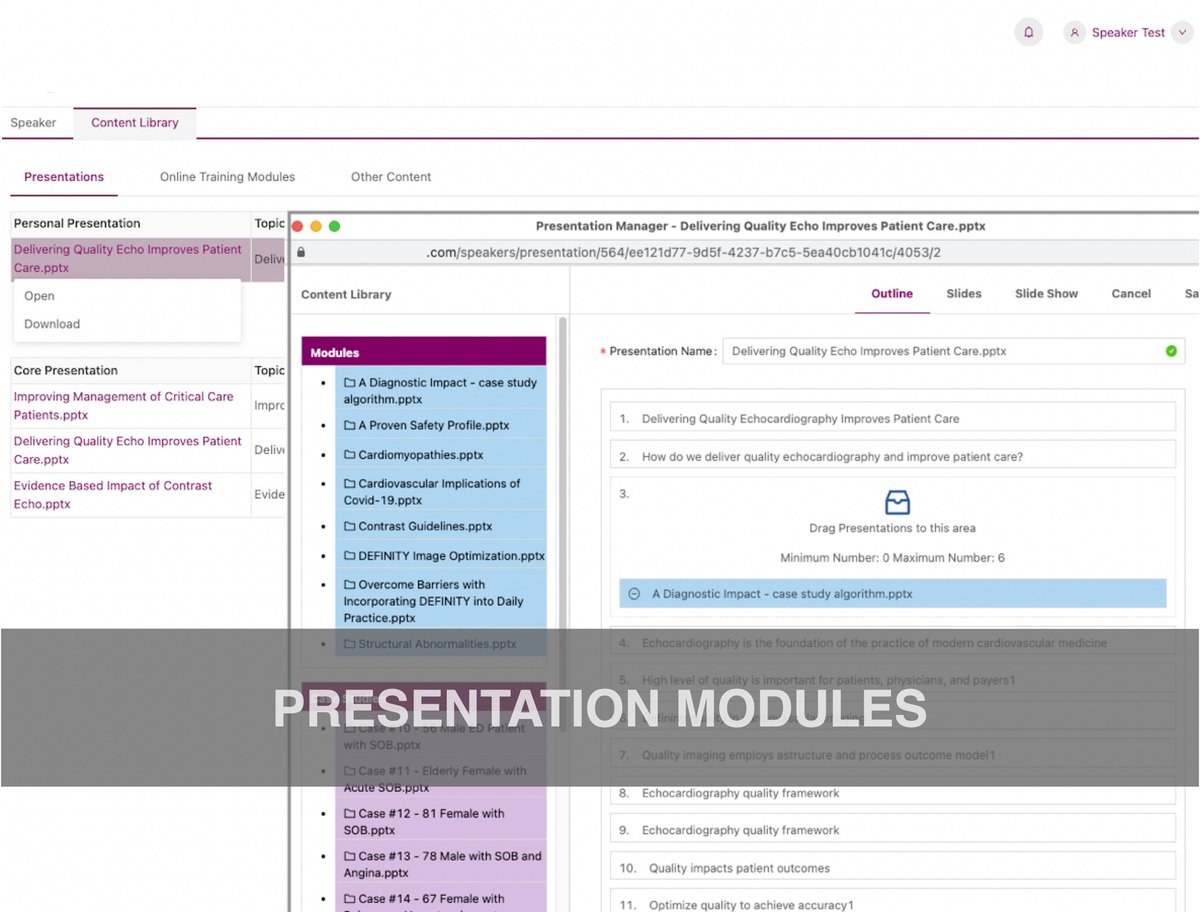Viewport: 1200px width, 912px height.
Task: Expand the Speaker Test account dropdown
Action: 1182,32
